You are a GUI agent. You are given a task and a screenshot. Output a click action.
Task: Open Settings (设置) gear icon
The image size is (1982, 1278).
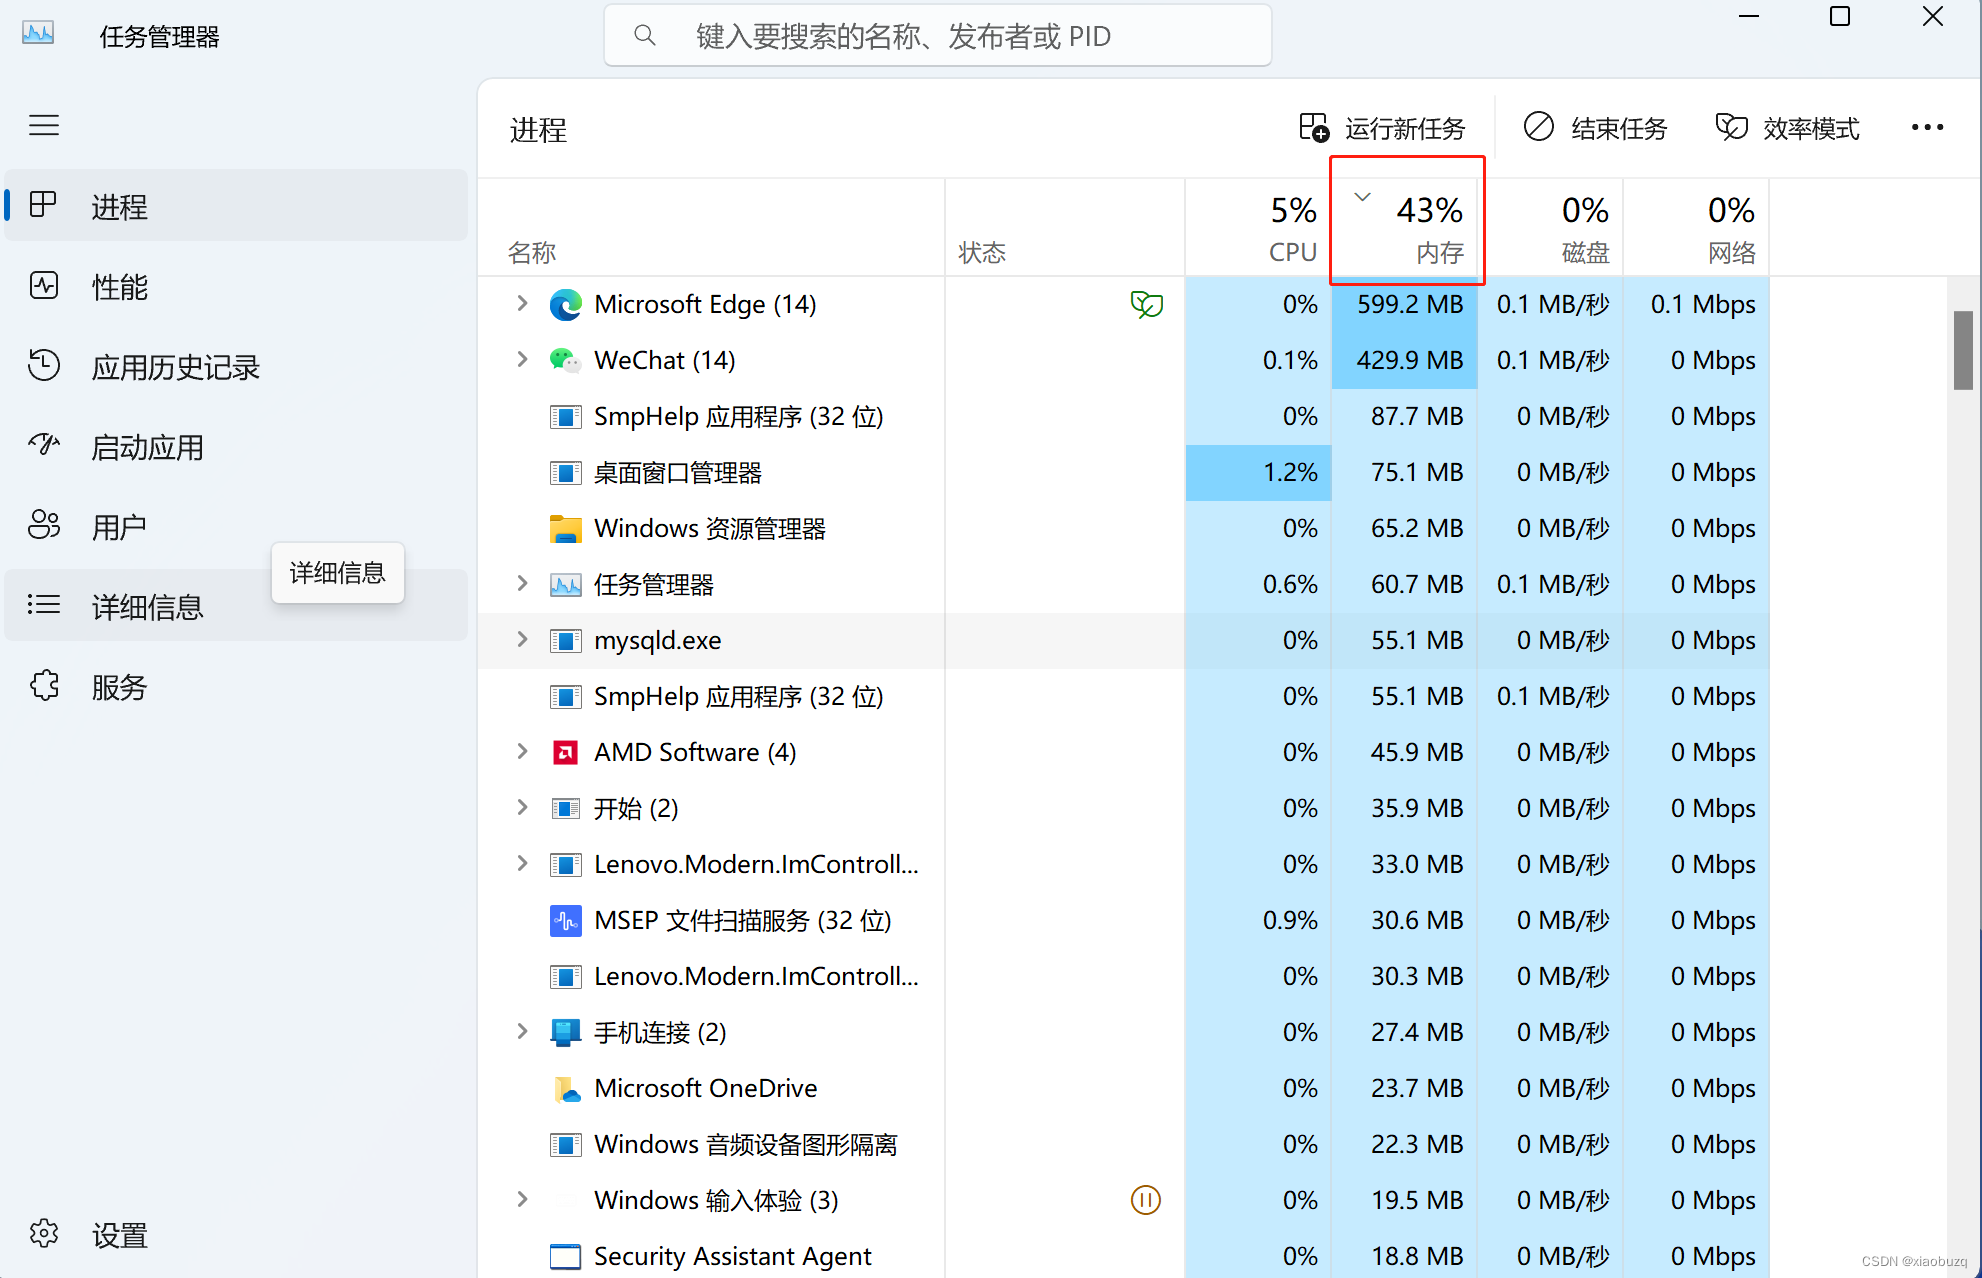click(x=44, y=1234)
